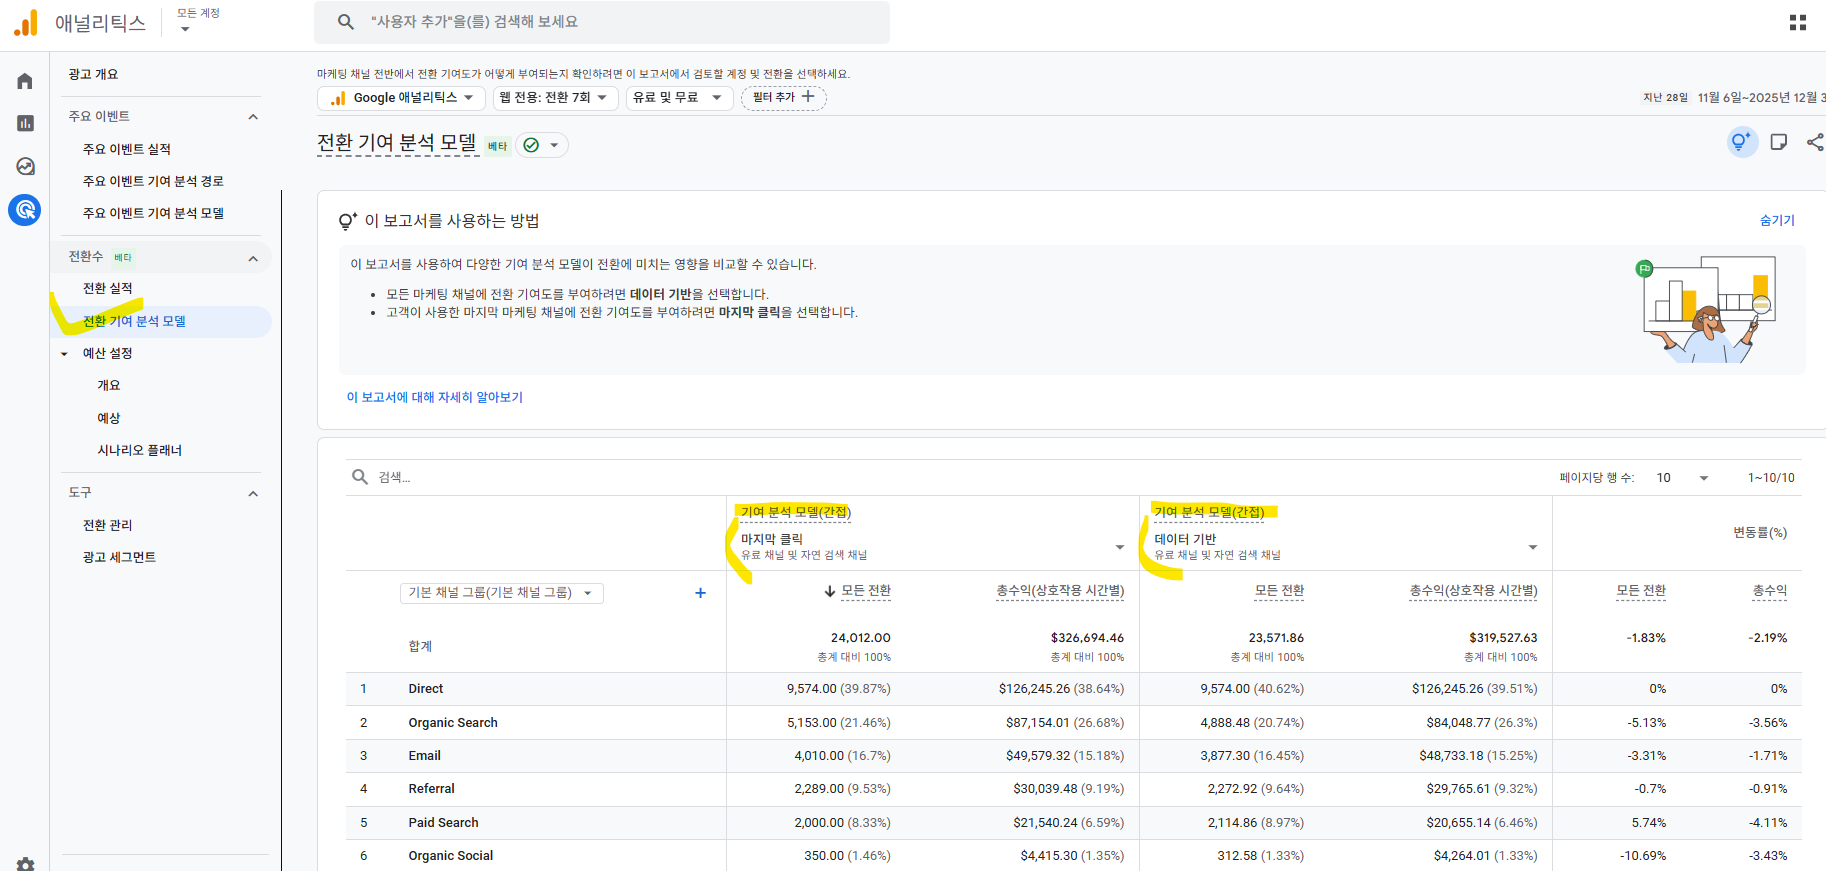Open the Explore icon in left rail
The width and height of the screenshot is (1826, 871).
pyautogui.click(x=25, y=166)
